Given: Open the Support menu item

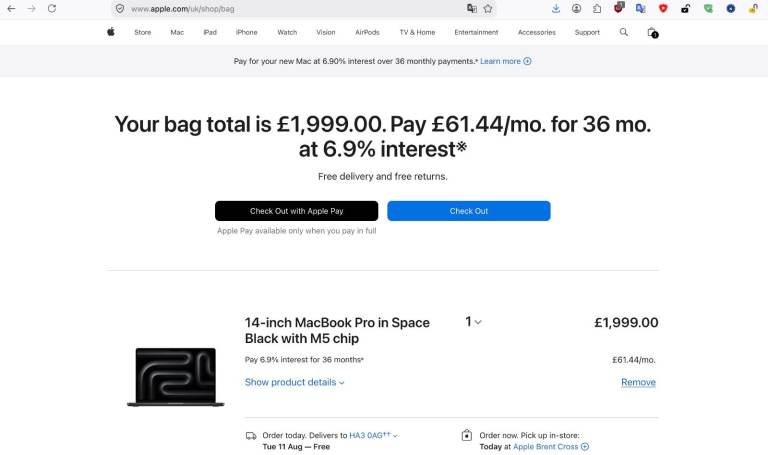Looking at the screenshot, I should tap(587, 32).
